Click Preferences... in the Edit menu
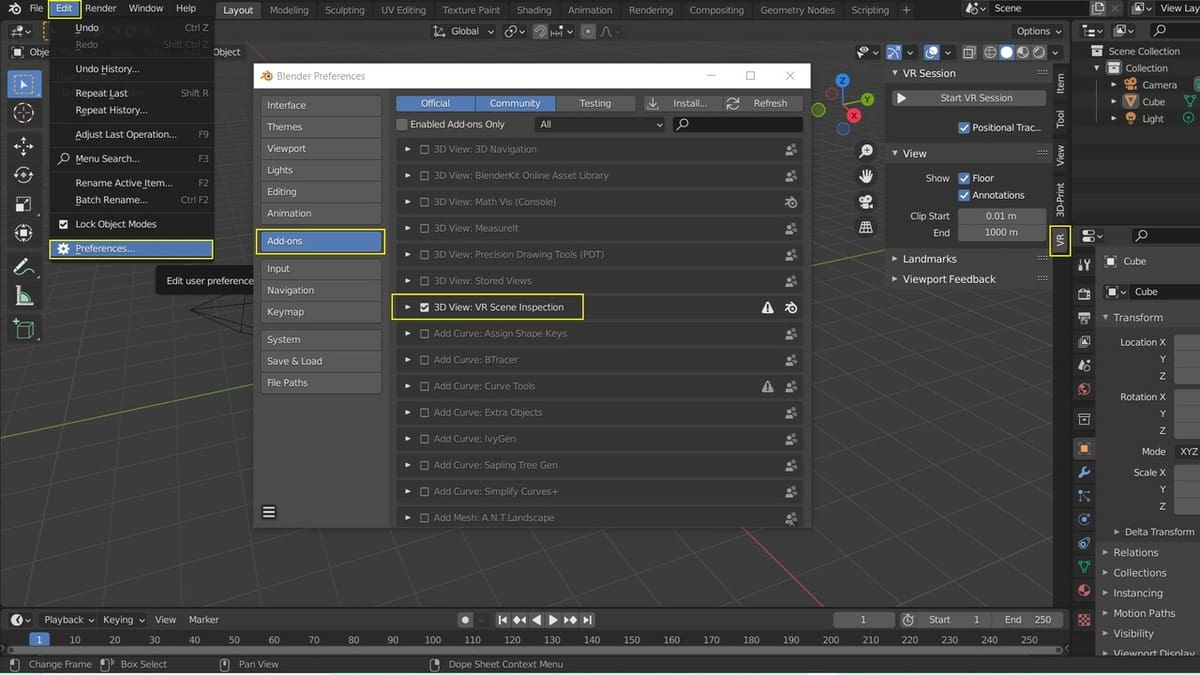Viewport: 1200px width, 675px height. click(x=131, y=248)
